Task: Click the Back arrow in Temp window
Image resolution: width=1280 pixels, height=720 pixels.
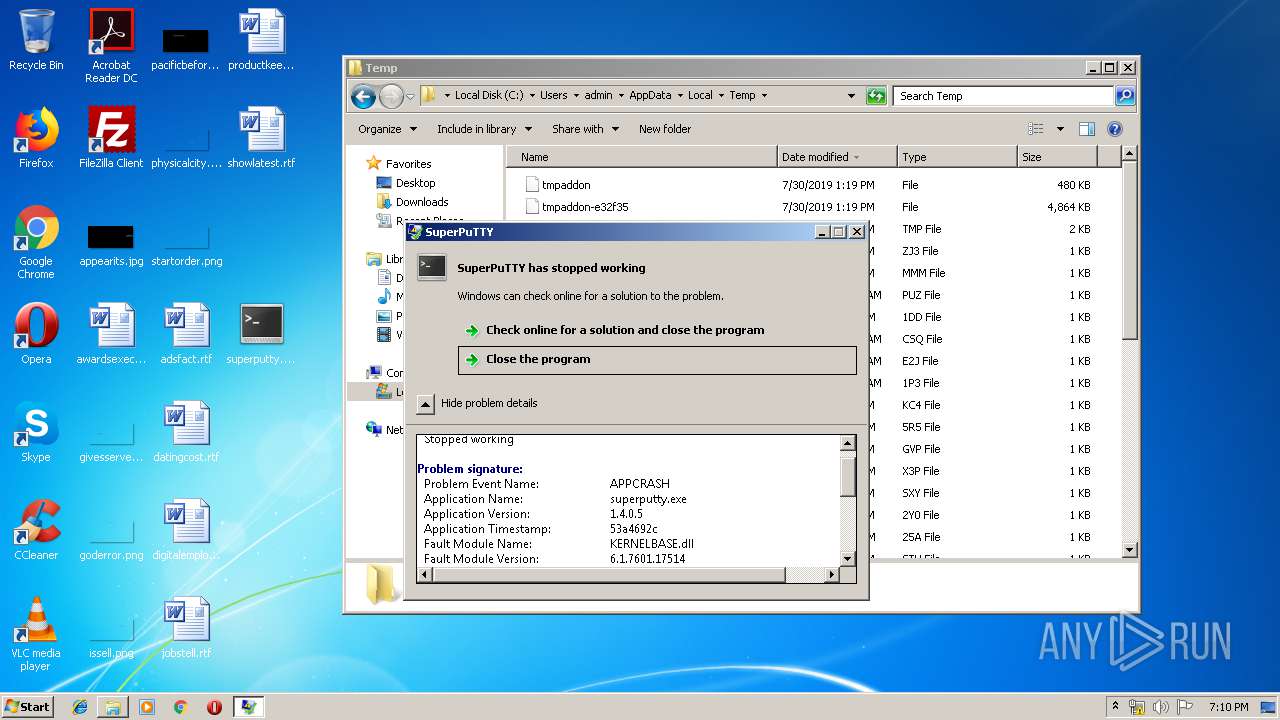Action: coord(363,96)
